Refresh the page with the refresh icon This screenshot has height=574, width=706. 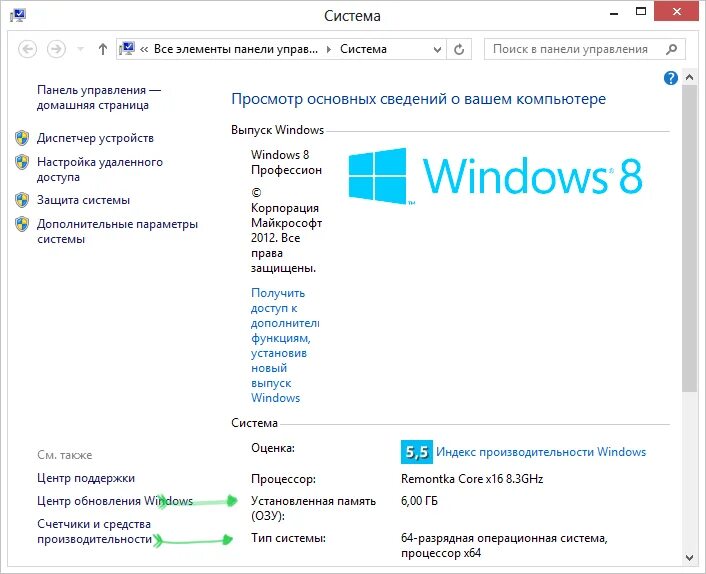point(459,49)
